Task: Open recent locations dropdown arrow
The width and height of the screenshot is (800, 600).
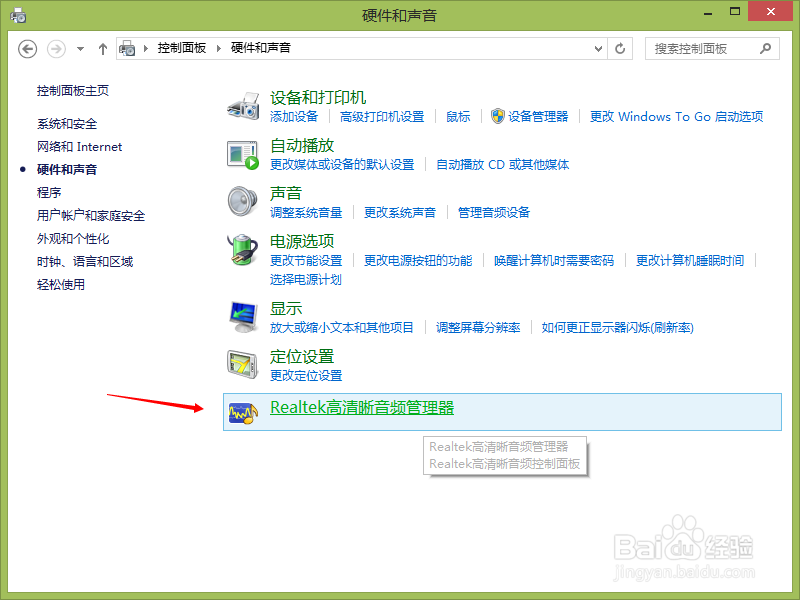Action: tap(80, 49)
